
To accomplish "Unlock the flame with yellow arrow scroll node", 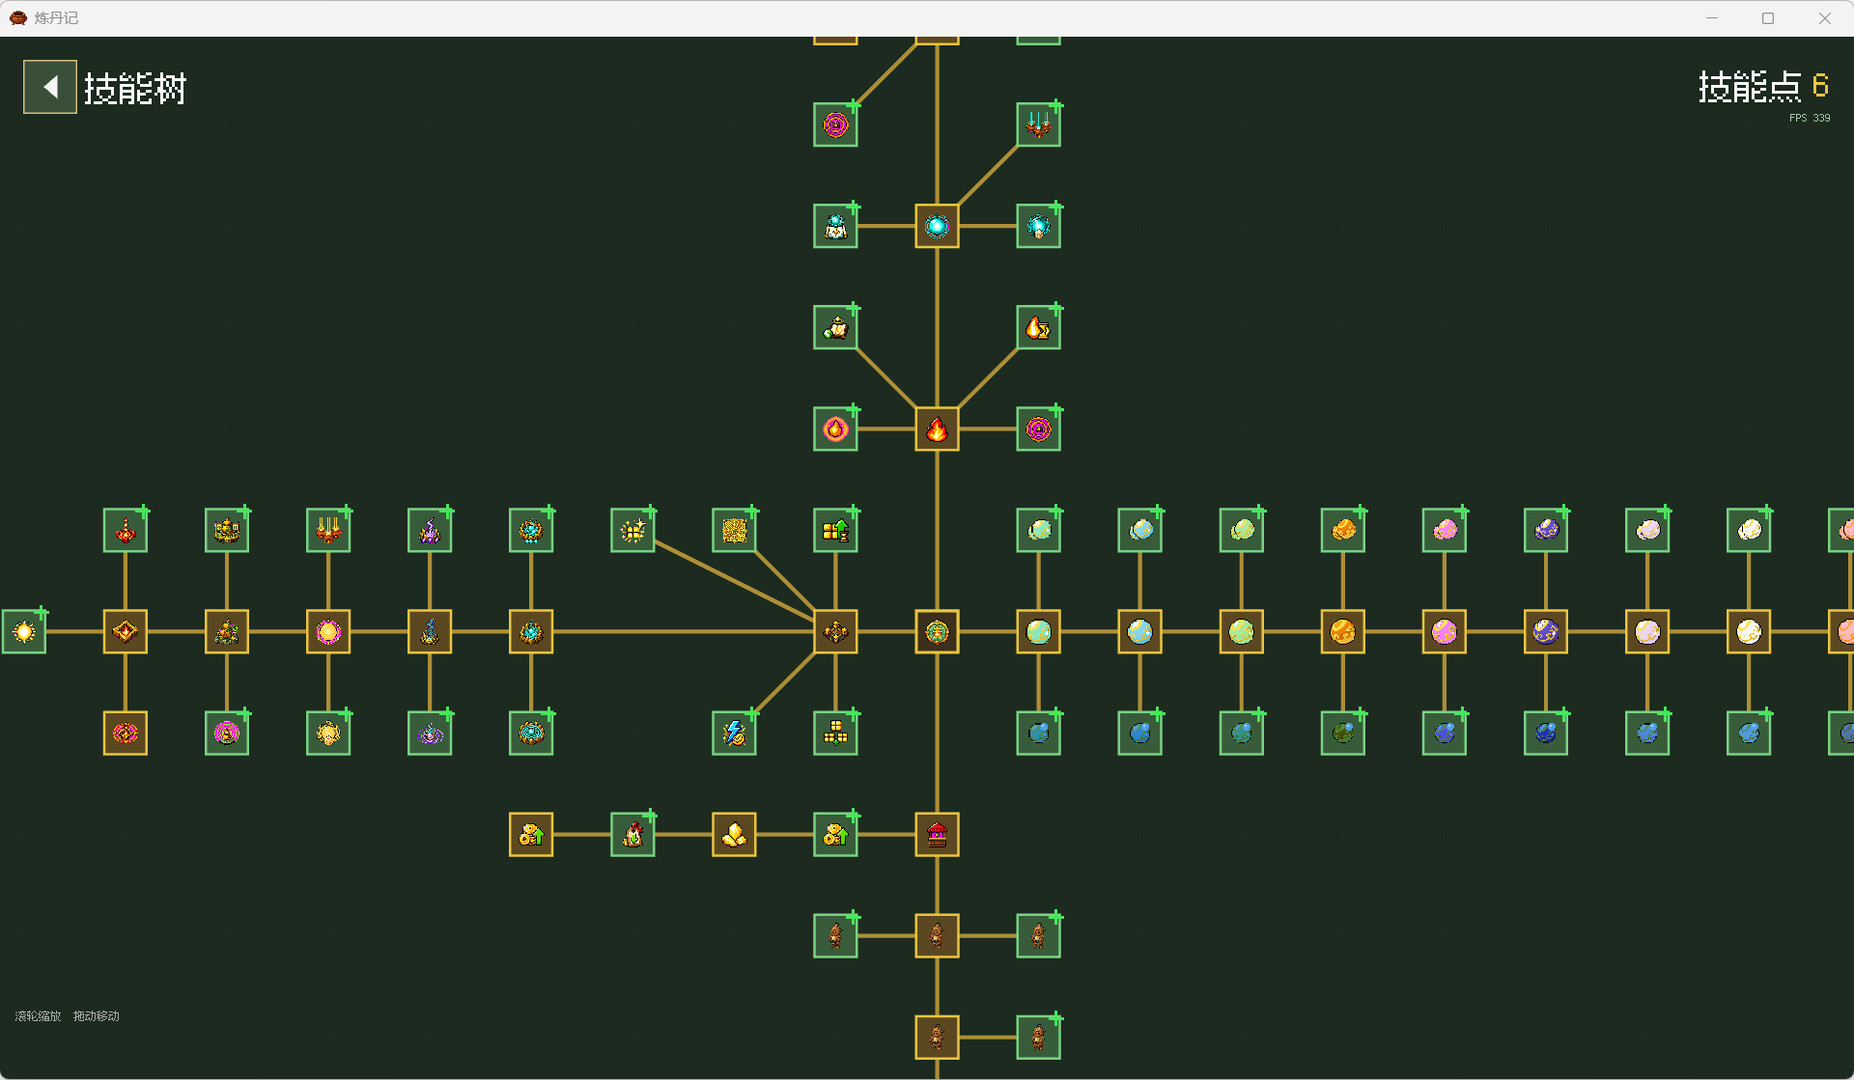I will coord(1038,327).
